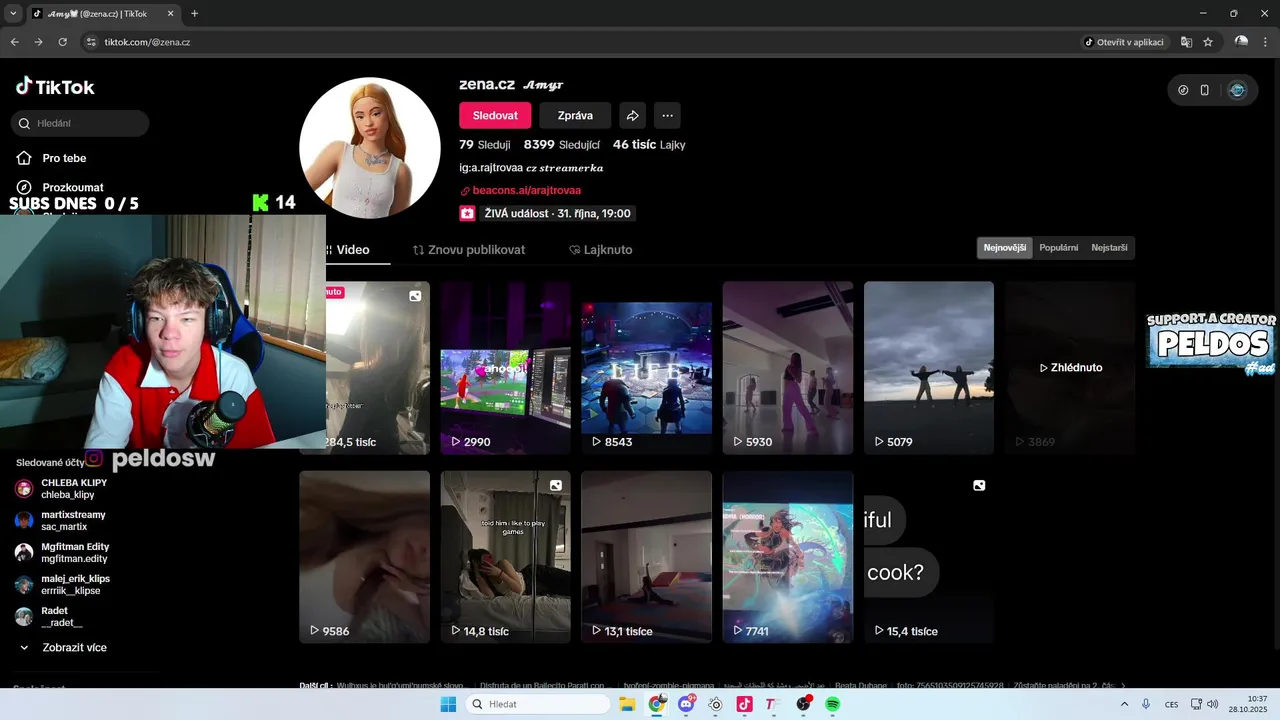Open the video with 9586 views
Image resolution: width=1280 pixels, height=720 pixels.
[364, 557]
